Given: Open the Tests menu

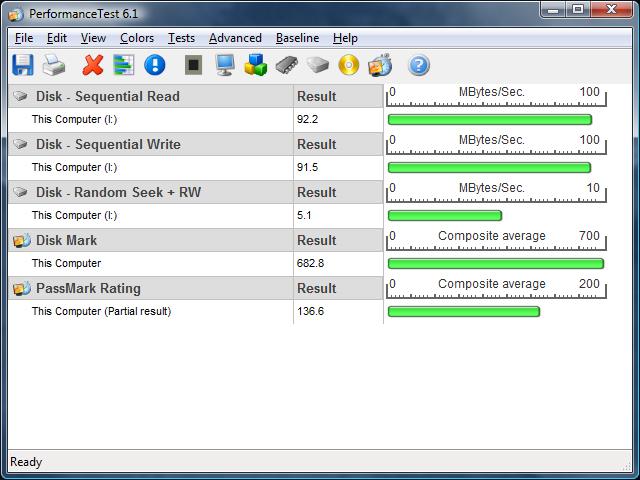Looking at the screenshot, I should coord(181,38).
